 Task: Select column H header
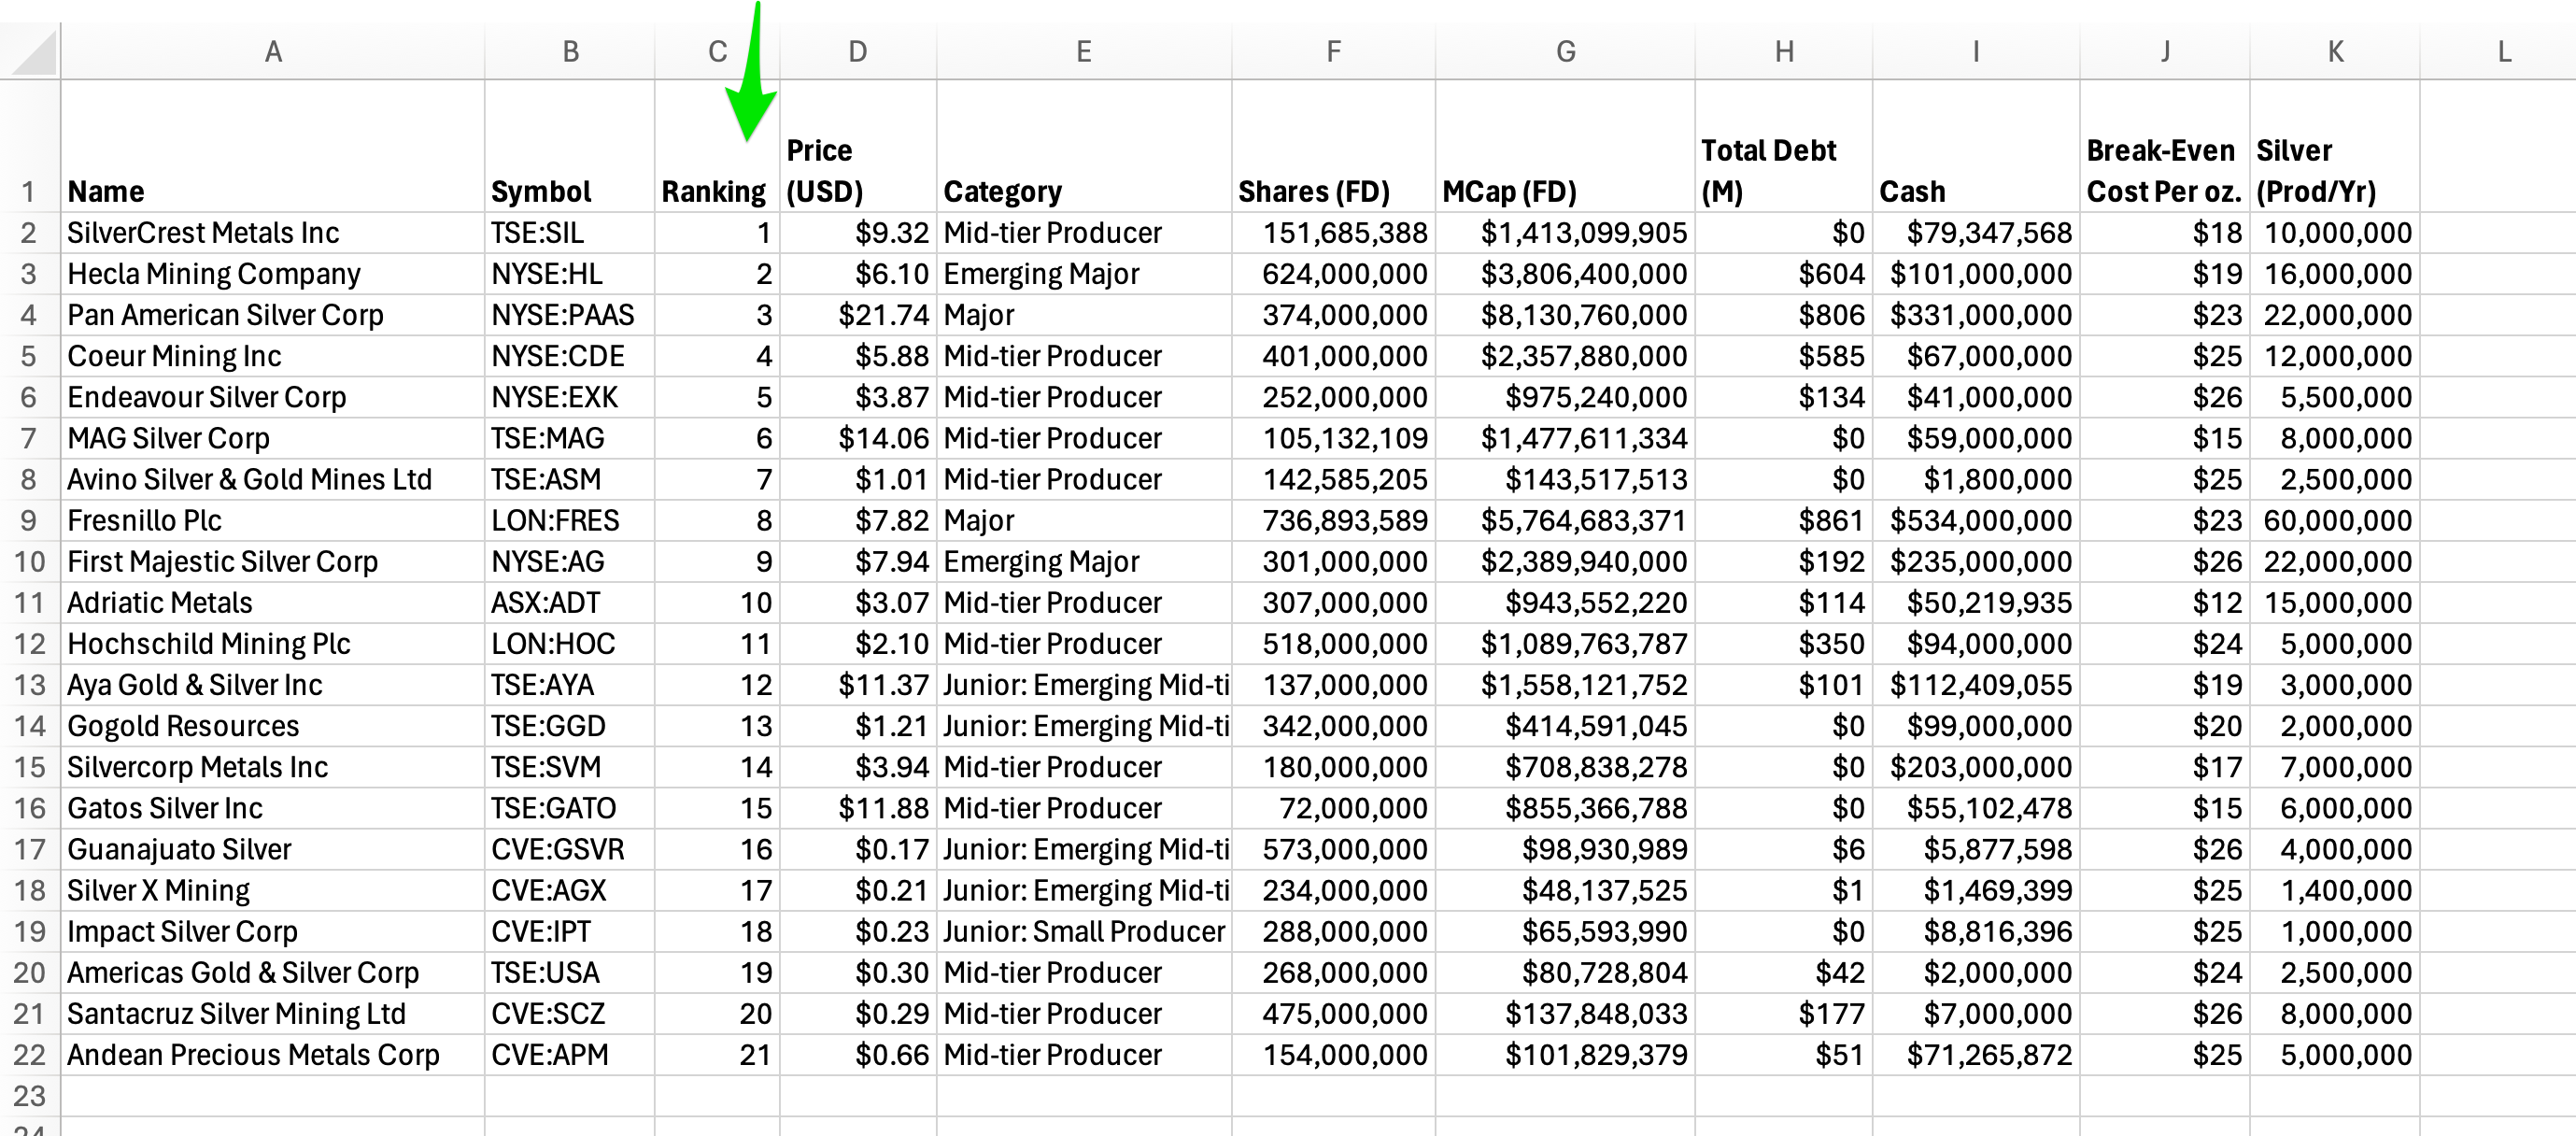click(x=1784, y=51)
